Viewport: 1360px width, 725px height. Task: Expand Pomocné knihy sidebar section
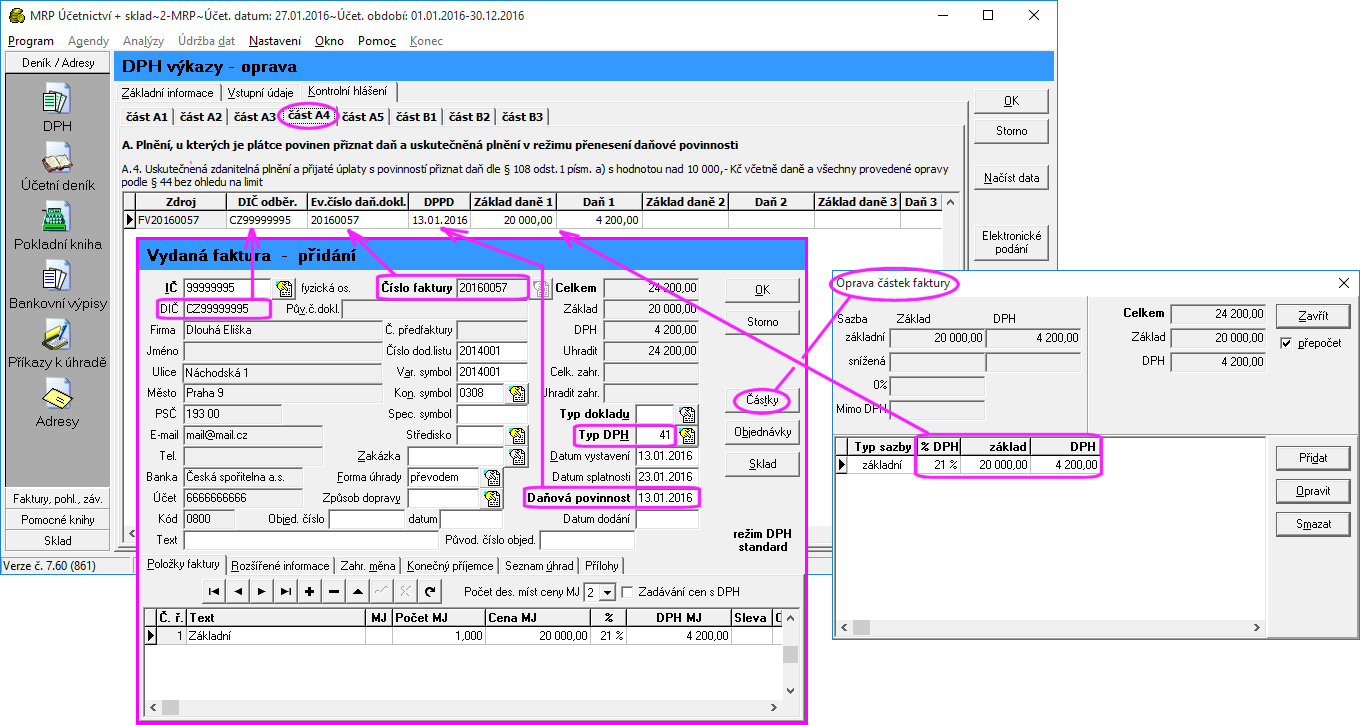pos(57,520)
